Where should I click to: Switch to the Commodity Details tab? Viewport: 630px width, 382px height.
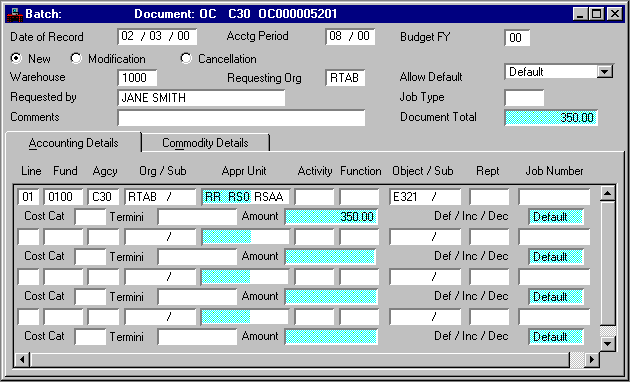pos(205,143)
